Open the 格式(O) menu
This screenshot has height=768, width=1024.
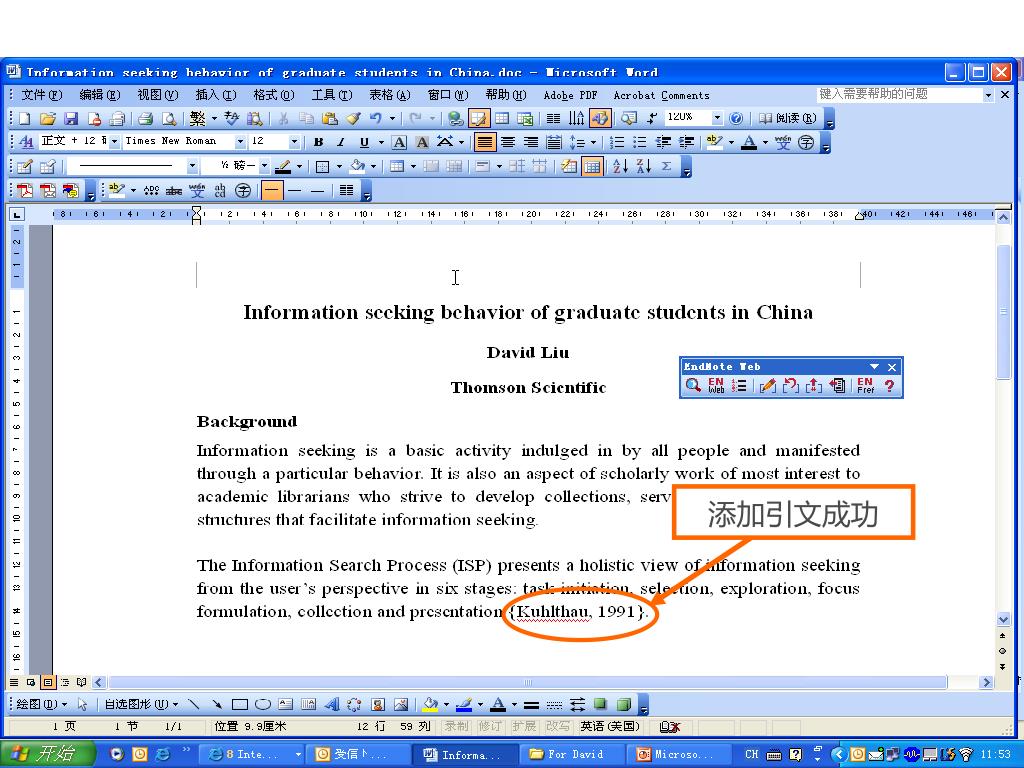[x=274, y=95]
